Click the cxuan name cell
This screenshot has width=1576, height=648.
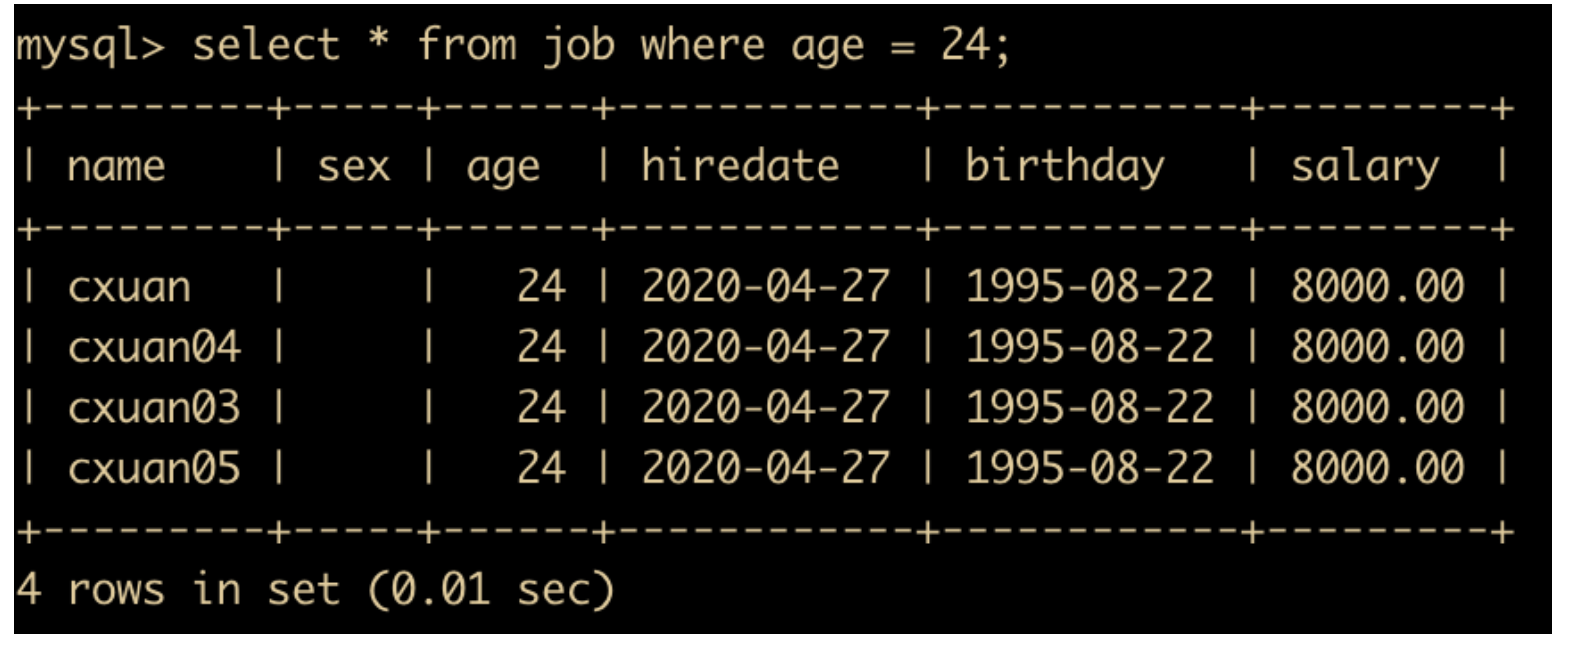[x=129, y=288]
